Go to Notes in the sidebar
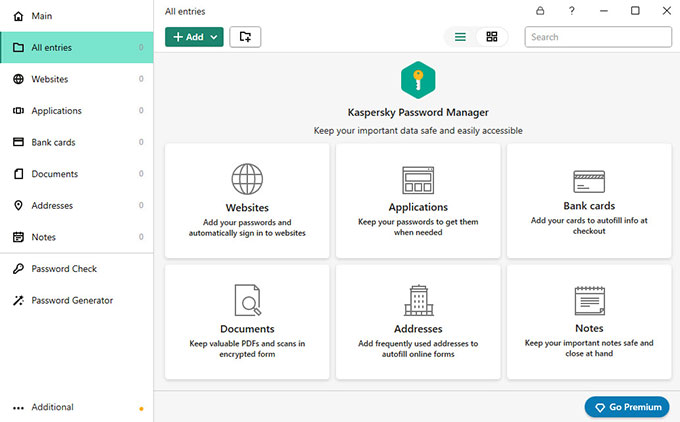The height and width of the screenshot is (422, 680). (76, 237)
